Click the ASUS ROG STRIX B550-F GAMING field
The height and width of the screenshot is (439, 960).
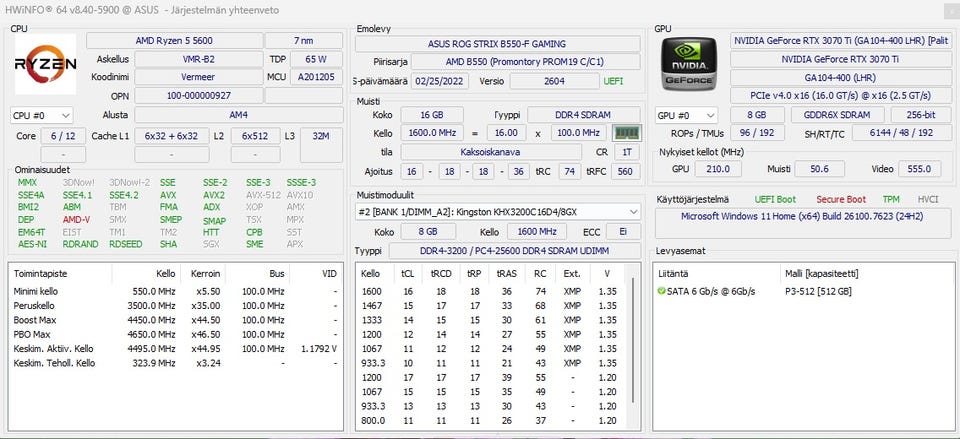[x=497, y=44]
